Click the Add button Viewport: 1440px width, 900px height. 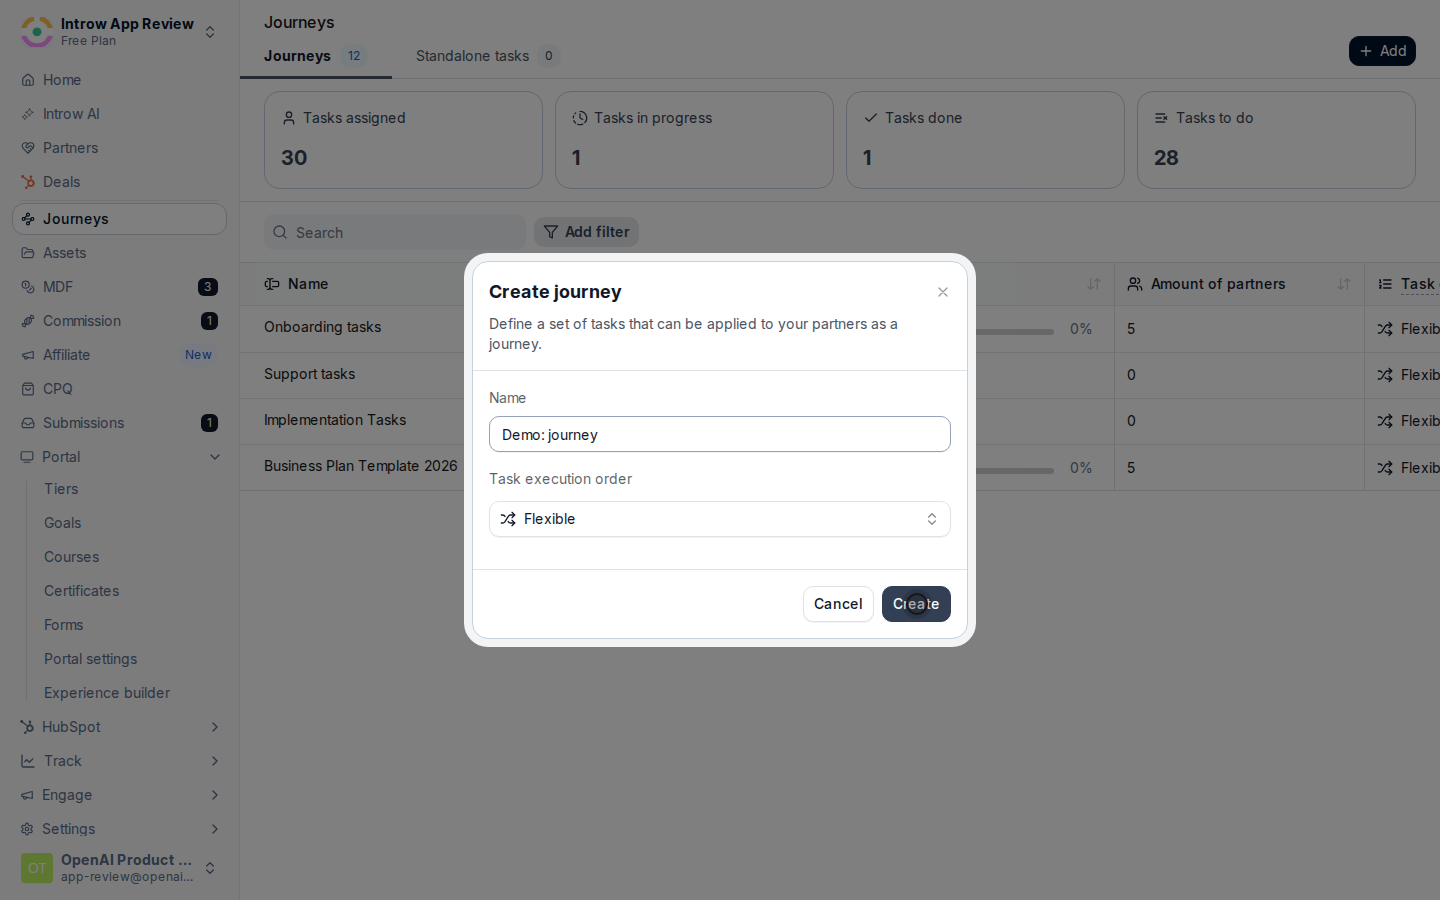click(1382, 51)
